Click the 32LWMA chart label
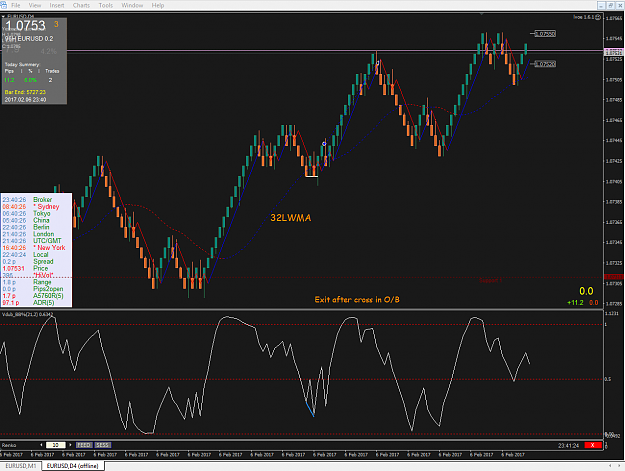 [x=291, y=218]
